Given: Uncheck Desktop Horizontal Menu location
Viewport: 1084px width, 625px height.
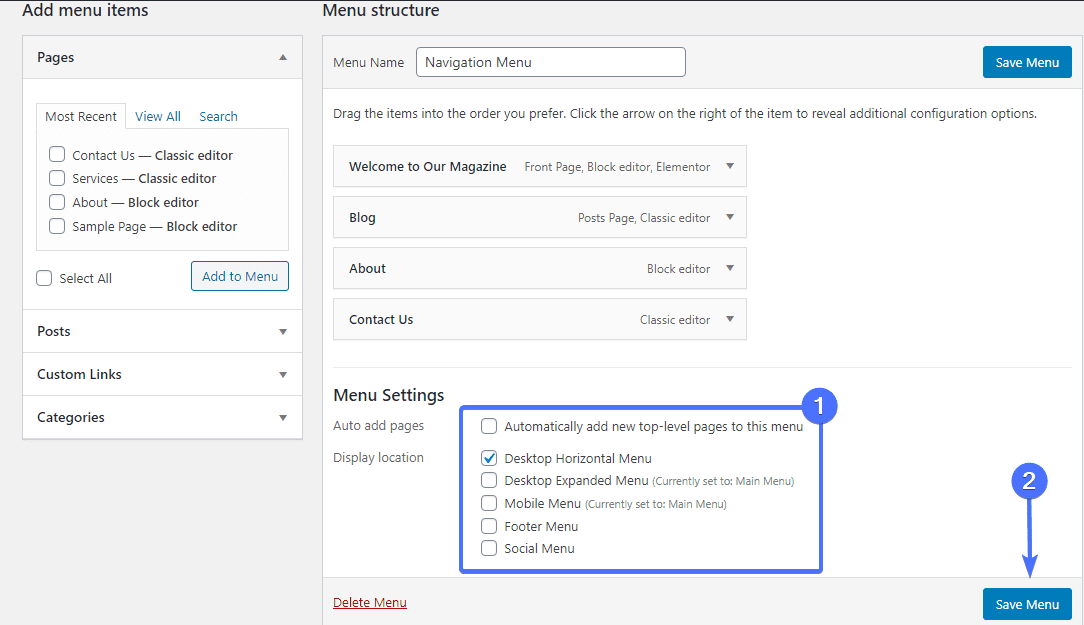Looking at the screenshot, I should [489, 458].
